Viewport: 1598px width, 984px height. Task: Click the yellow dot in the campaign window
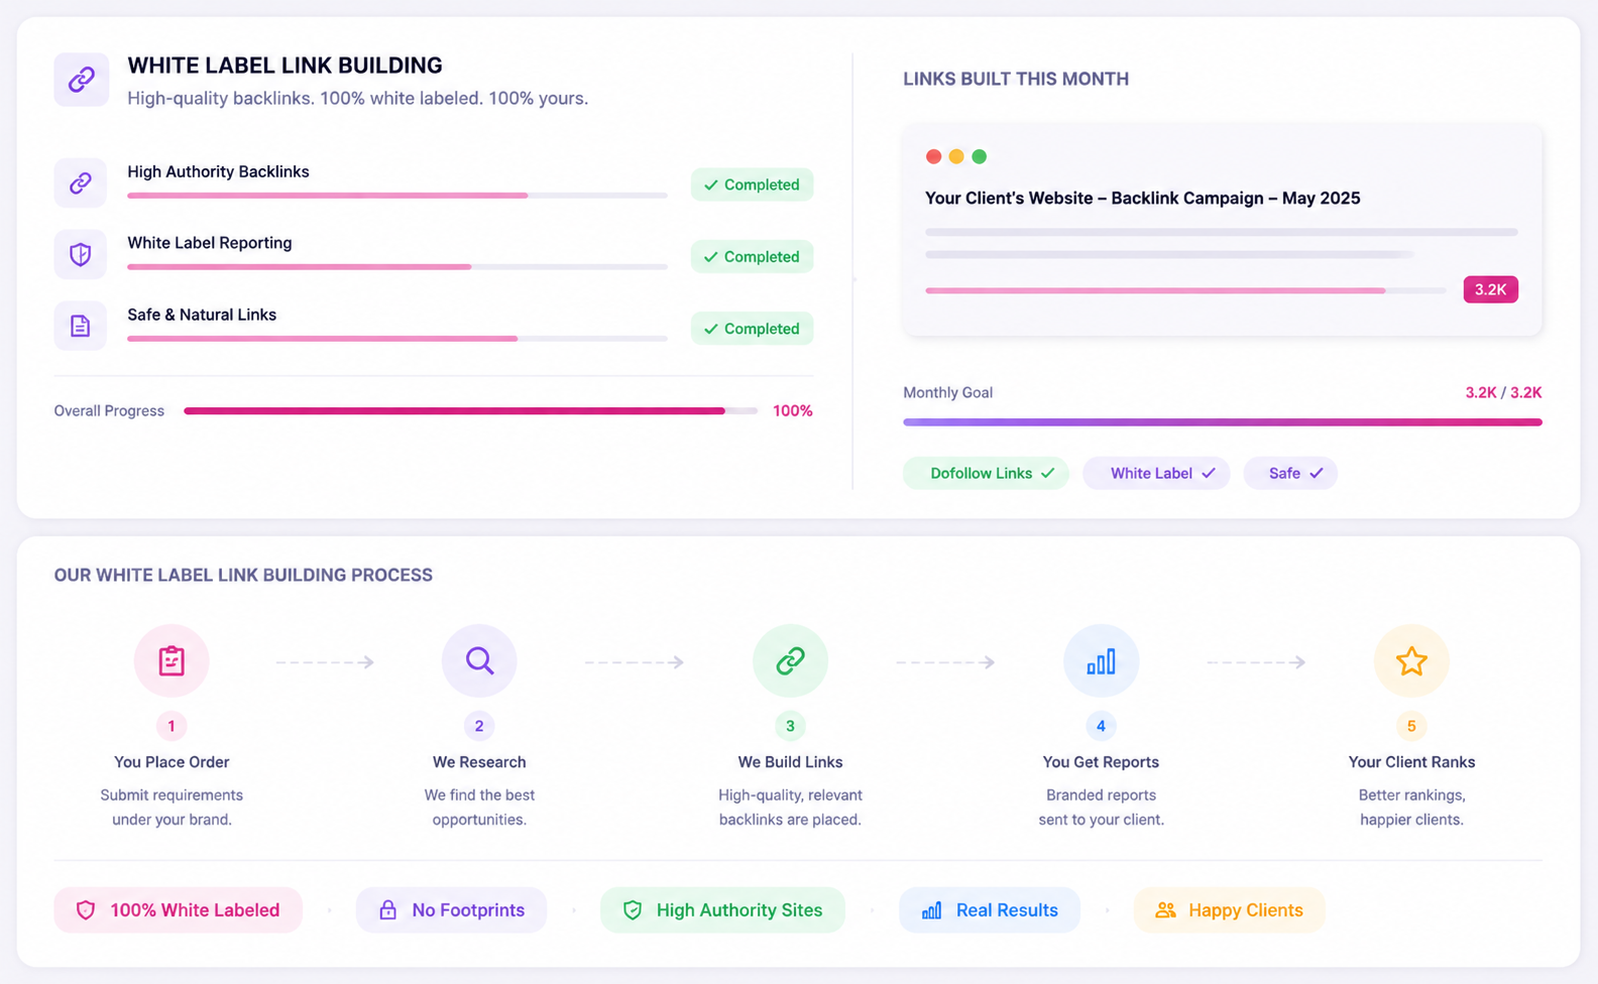tap(956, 156)
